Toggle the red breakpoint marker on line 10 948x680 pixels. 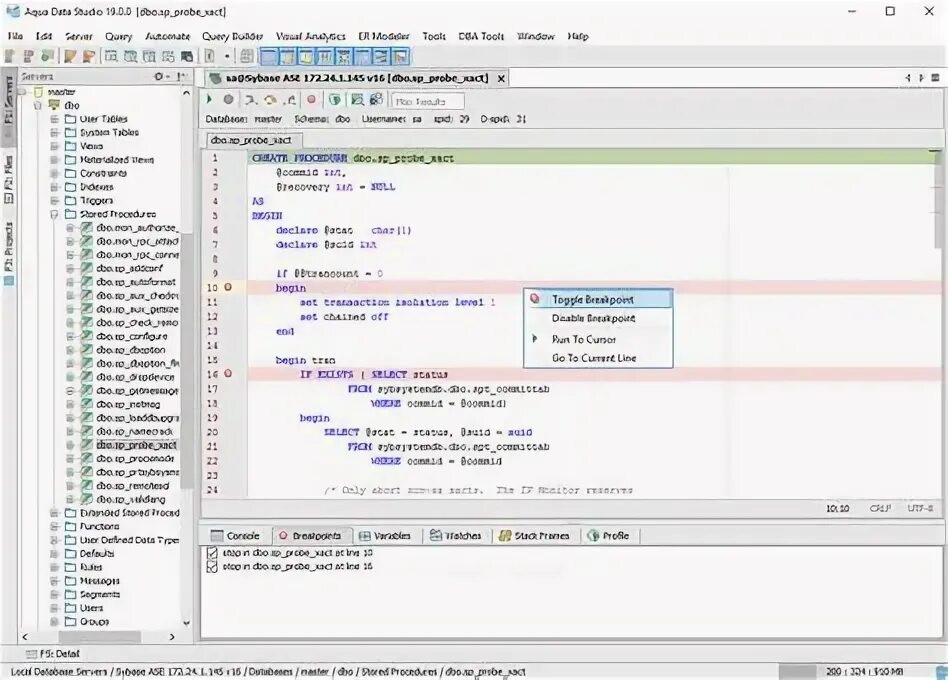pos(228,287)
